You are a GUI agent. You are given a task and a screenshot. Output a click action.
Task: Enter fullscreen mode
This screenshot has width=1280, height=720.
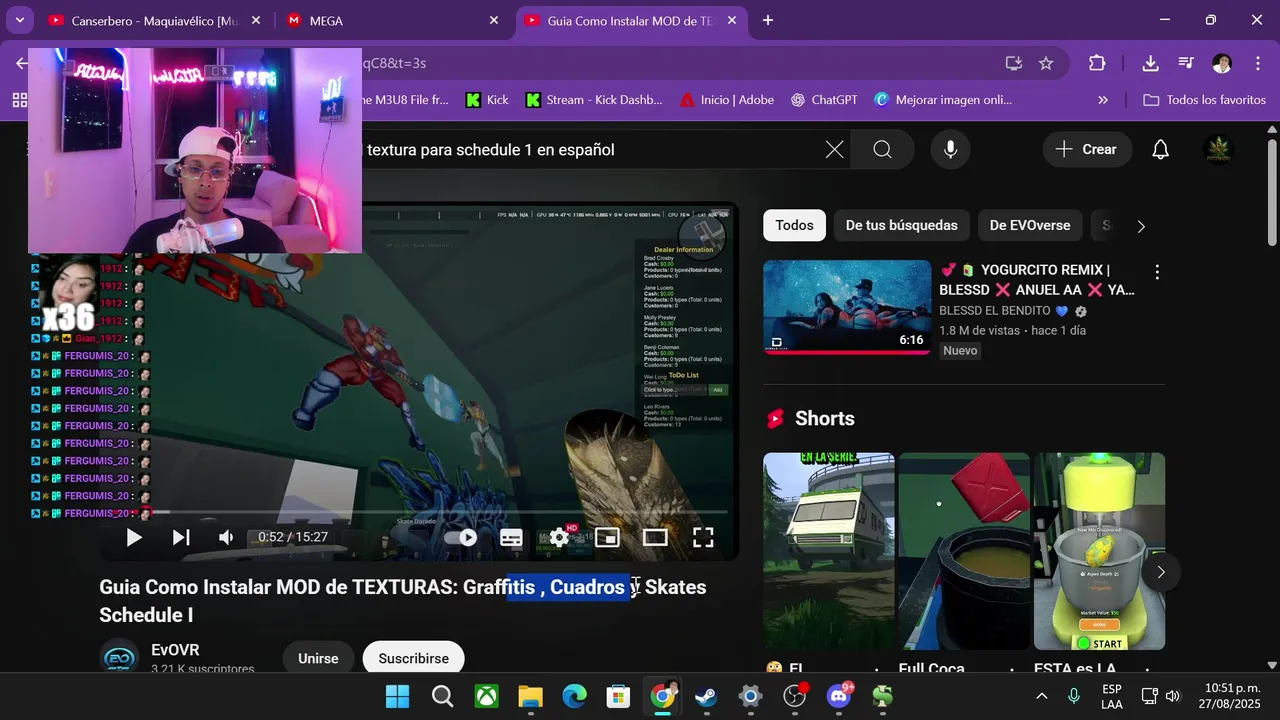coord(703,537)
